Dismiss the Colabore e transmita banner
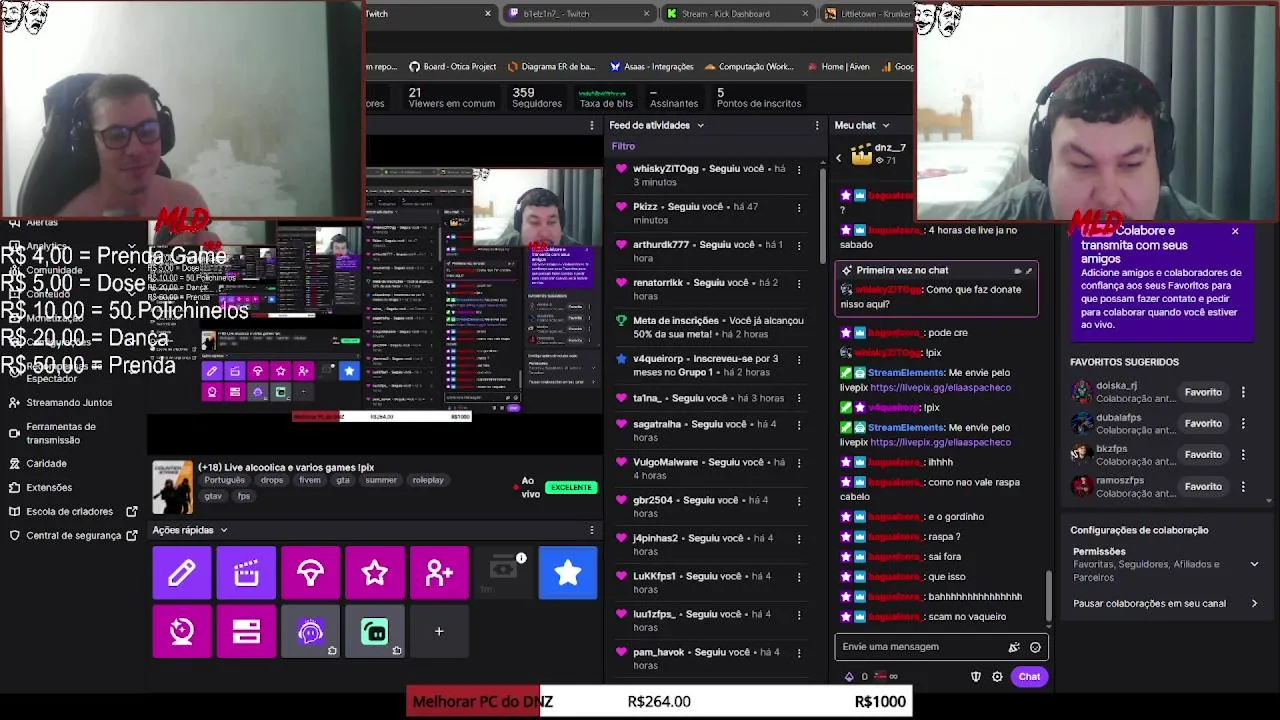Viewport: 1280px width, 720px height. pyautogui.click(x=1235, y=232)
